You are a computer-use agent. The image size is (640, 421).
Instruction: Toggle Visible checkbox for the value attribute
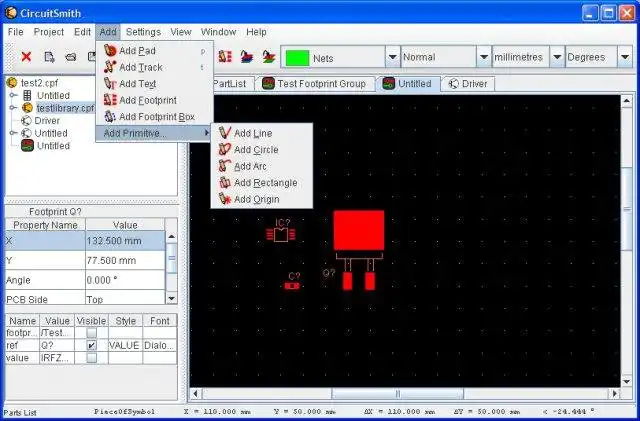pos(92,358)
